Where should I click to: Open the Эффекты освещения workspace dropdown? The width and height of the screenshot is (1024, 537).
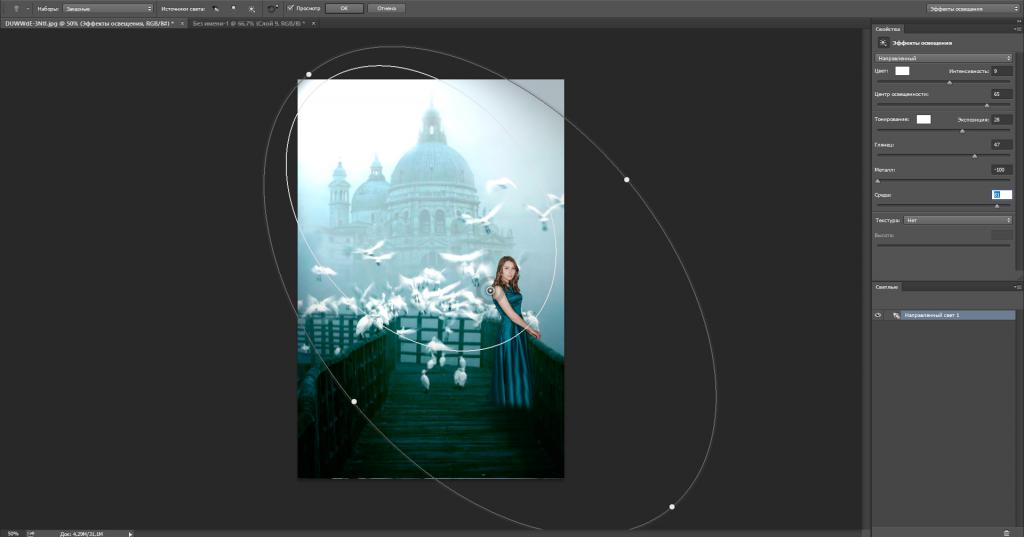[972, 8]
